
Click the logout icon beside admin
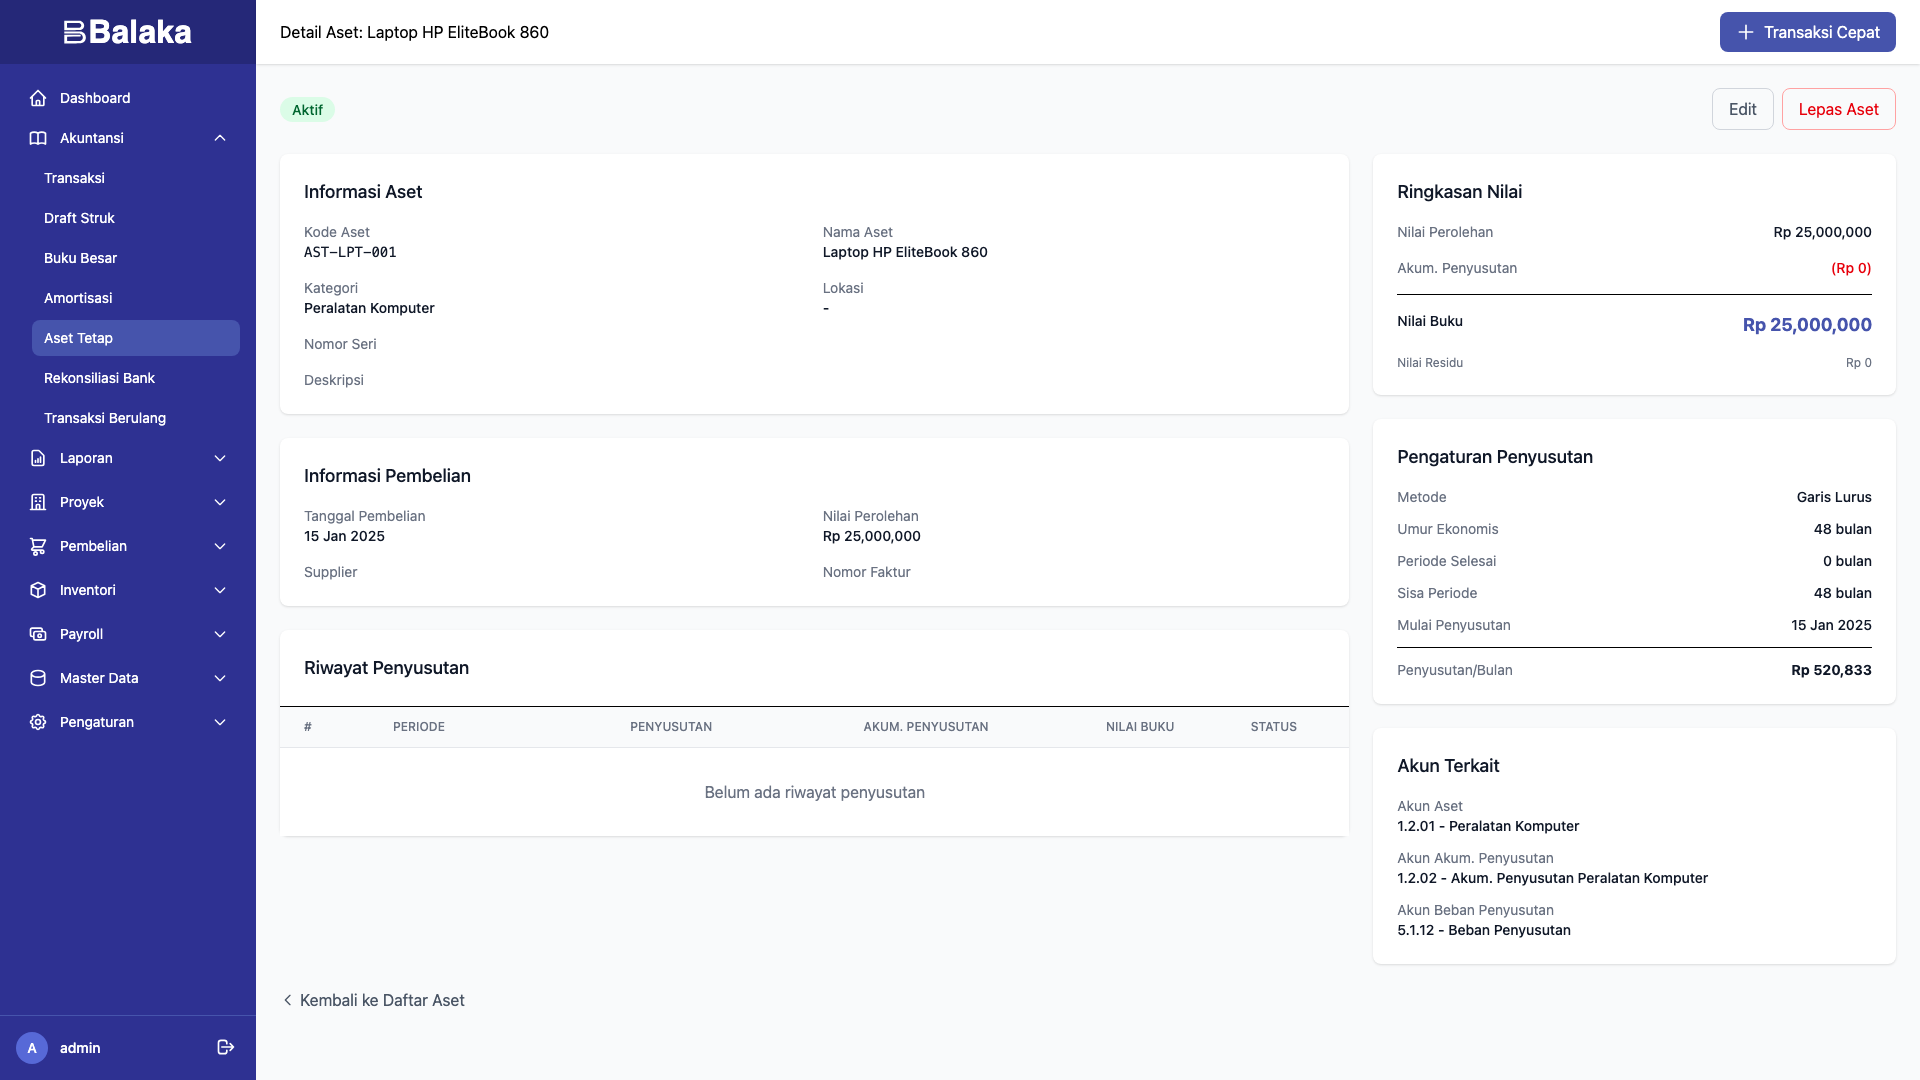(225, 1047)
